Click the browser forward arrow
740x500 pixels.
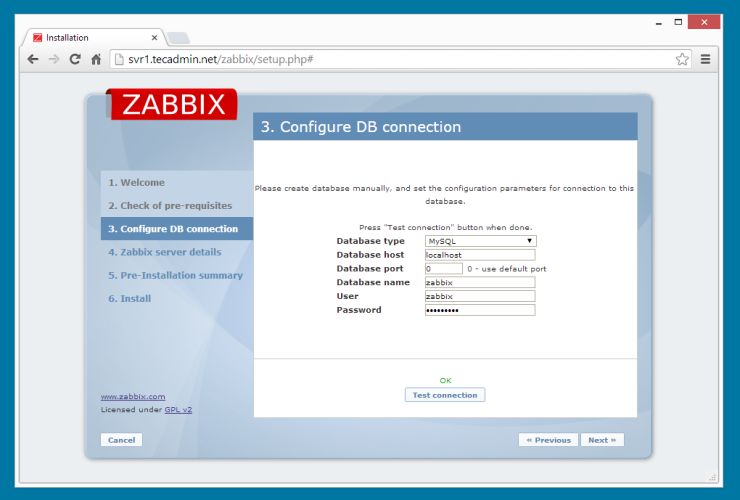pyautogui.click(x=54, y=59)
